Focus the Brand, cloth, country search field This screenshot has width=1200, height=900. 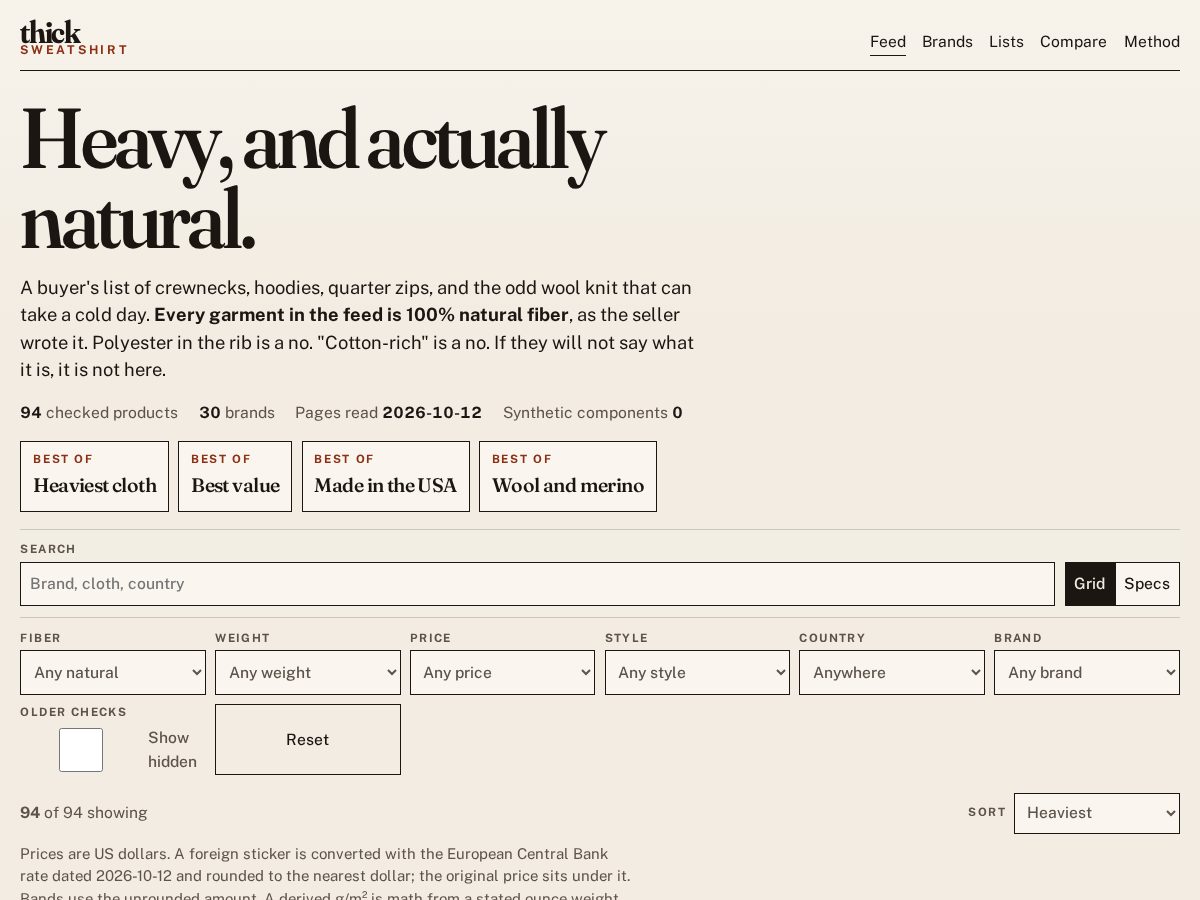(x=537, y=584)
